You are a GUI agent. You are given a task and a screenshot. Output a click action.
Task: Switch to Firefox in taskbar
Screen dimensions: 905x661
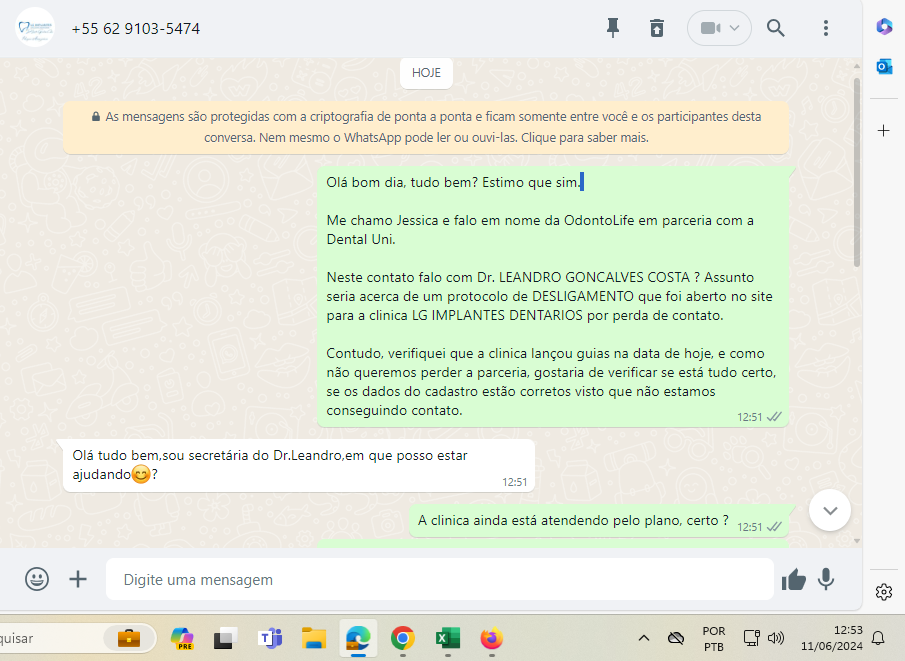(x=492, y=638)
